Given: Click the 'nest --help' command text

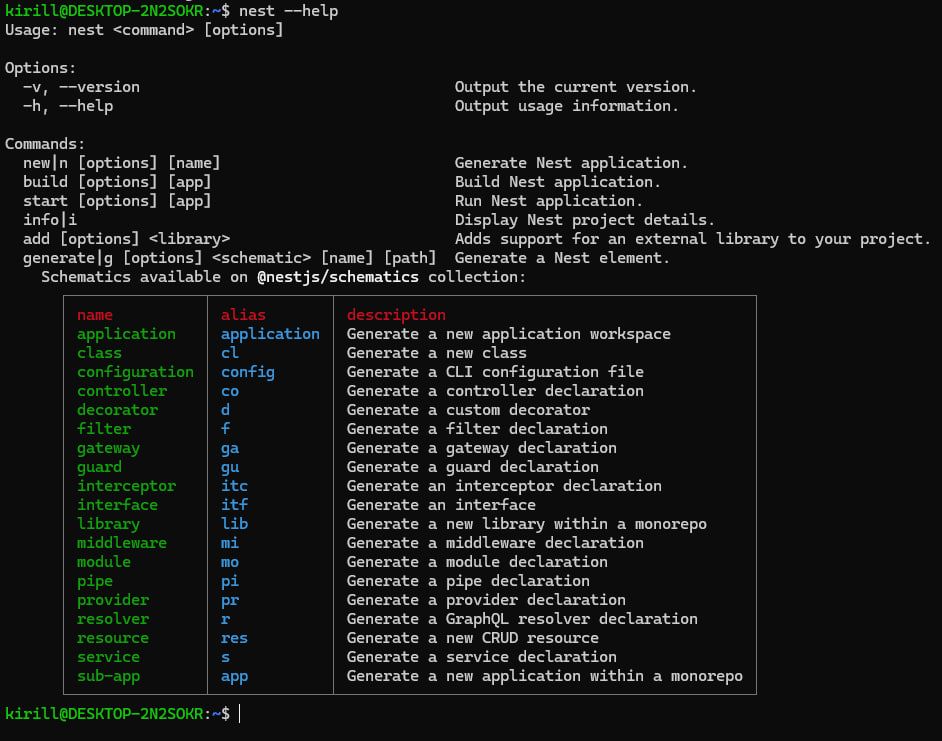Looking at the screenshot, I should (x=288, y=11).
